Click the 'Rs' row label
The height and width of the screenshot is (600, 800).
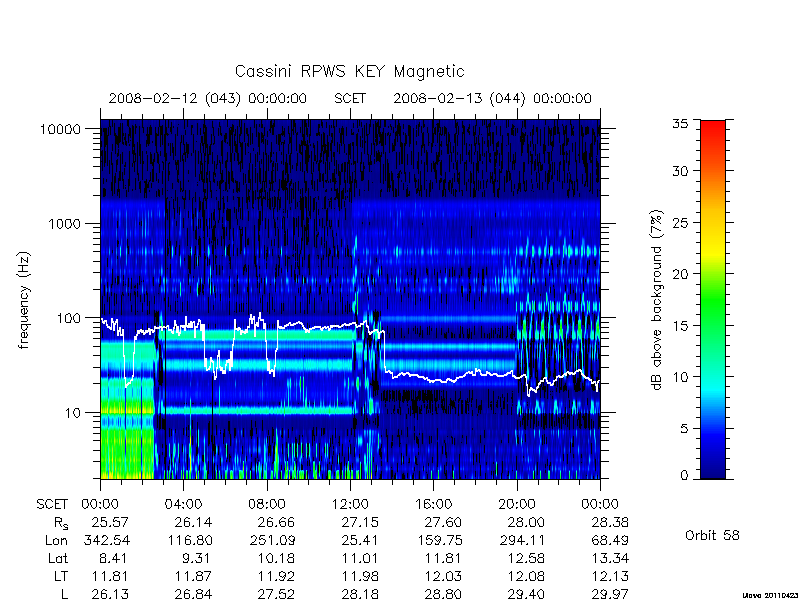coord(61,523)
